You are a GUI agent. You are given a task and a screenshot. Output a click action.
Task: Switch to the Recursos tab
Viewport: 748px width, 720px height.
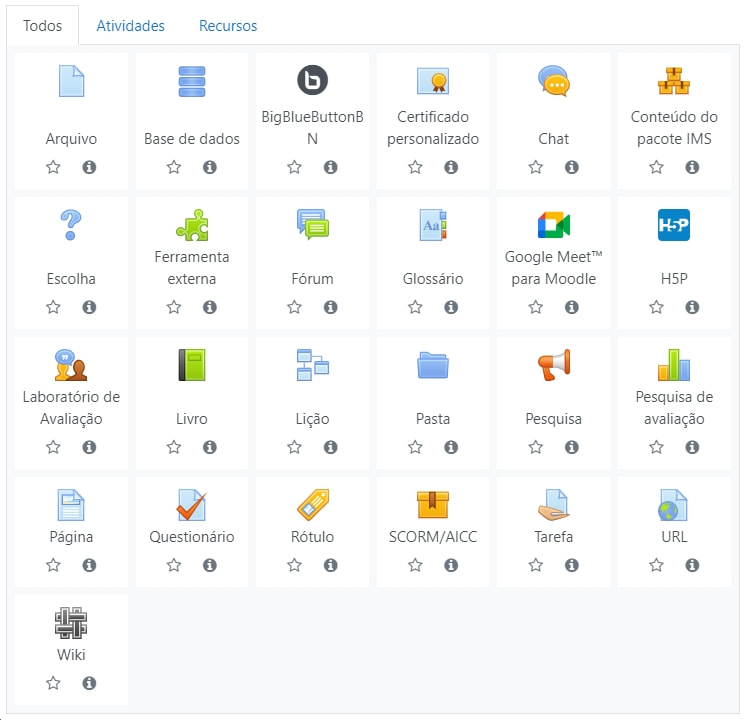coord(228,26)
